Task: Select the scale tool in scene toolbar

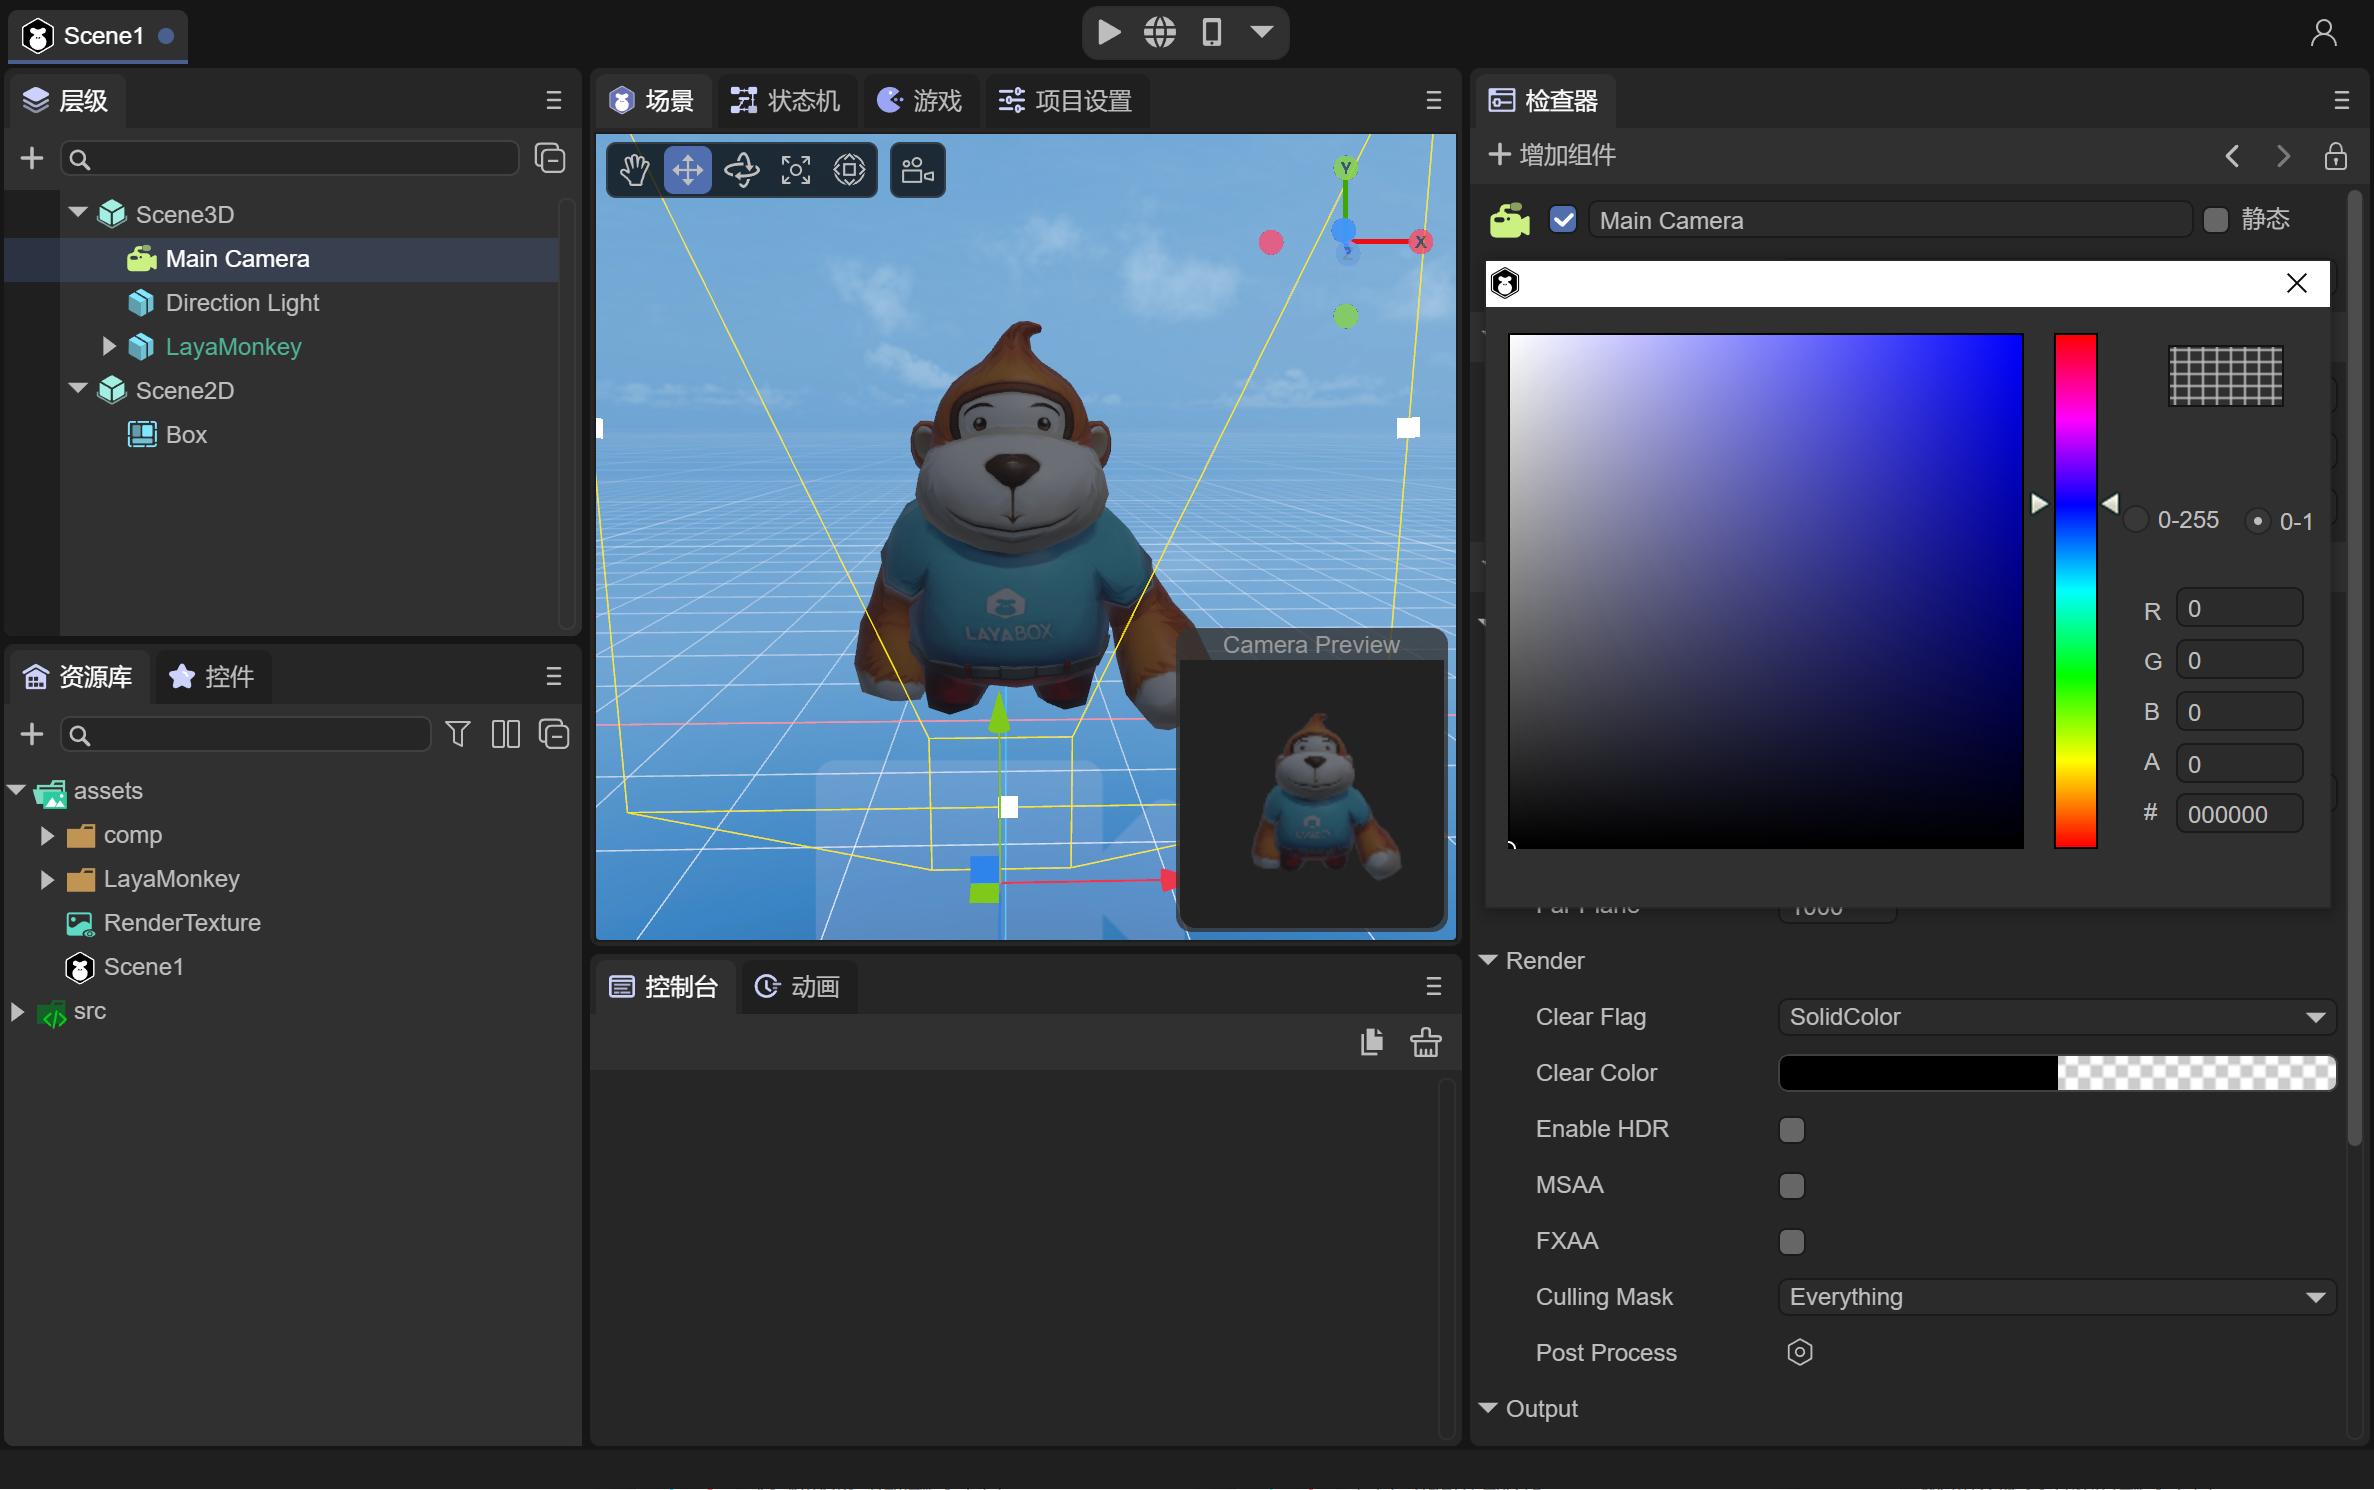Action: [796, 170]
